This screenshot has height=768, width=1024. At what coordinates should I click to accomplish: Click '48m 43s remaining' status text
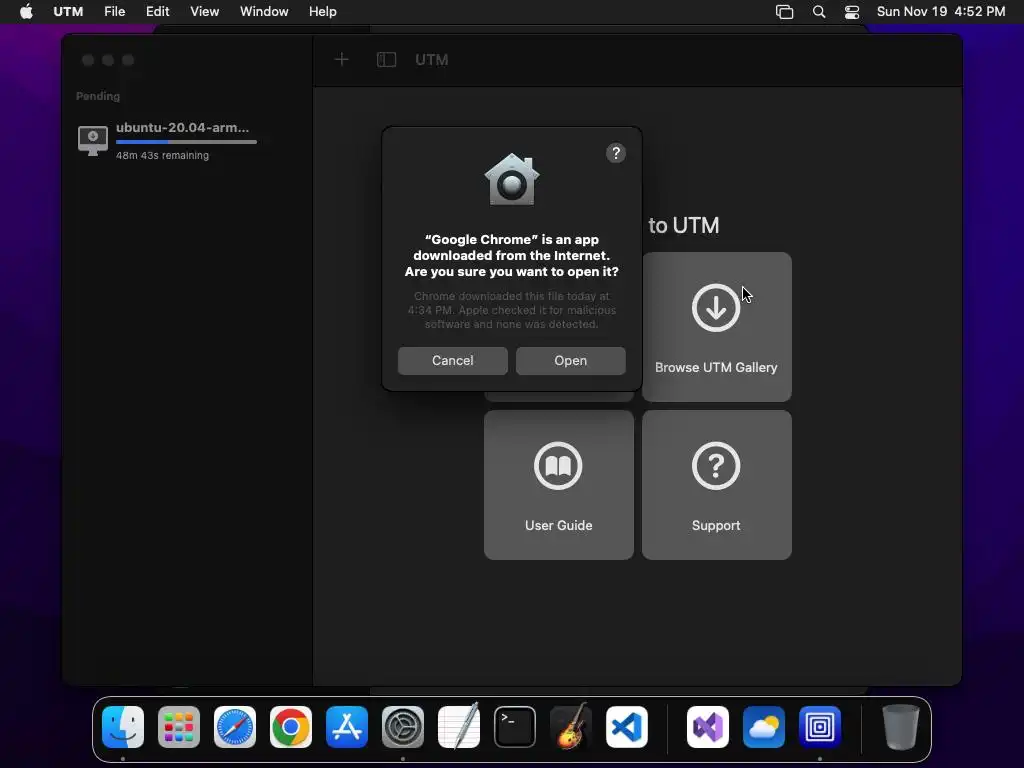[163, 155]
